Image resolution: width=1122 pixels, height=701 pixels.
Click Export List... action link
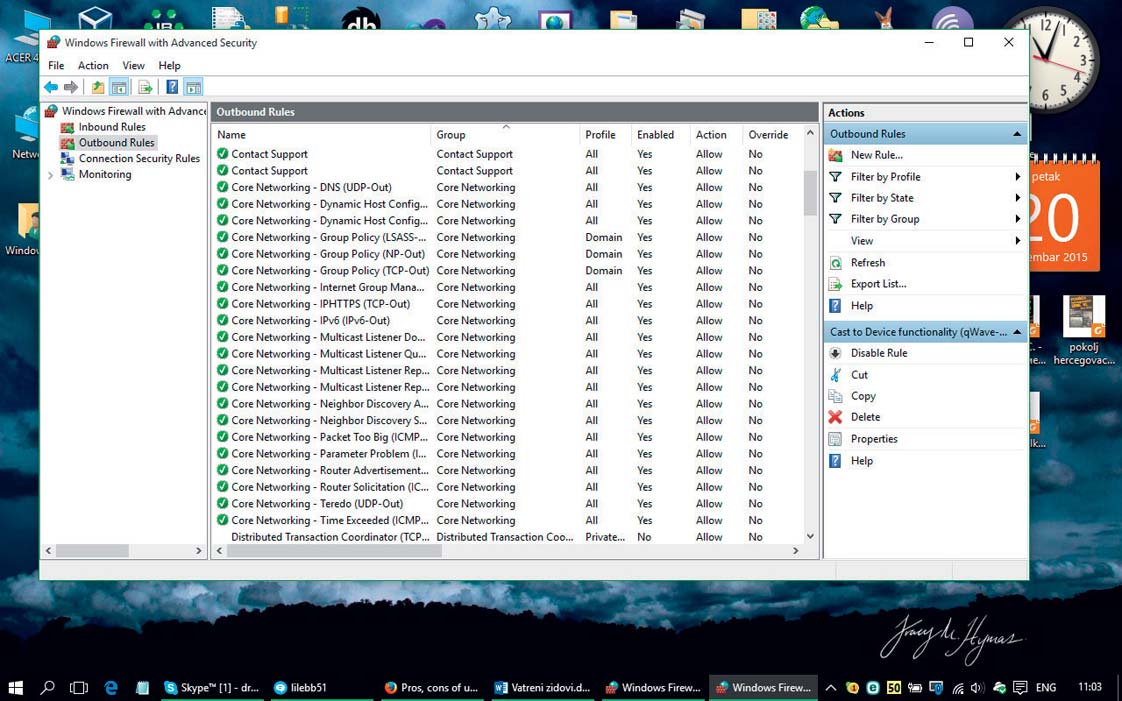[x=878, y=284]
